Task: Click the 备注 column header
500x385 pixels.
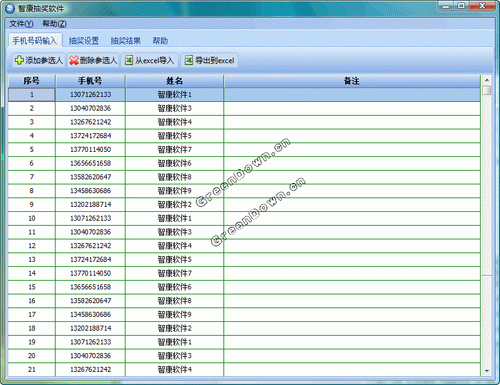Action: point(352,81)
